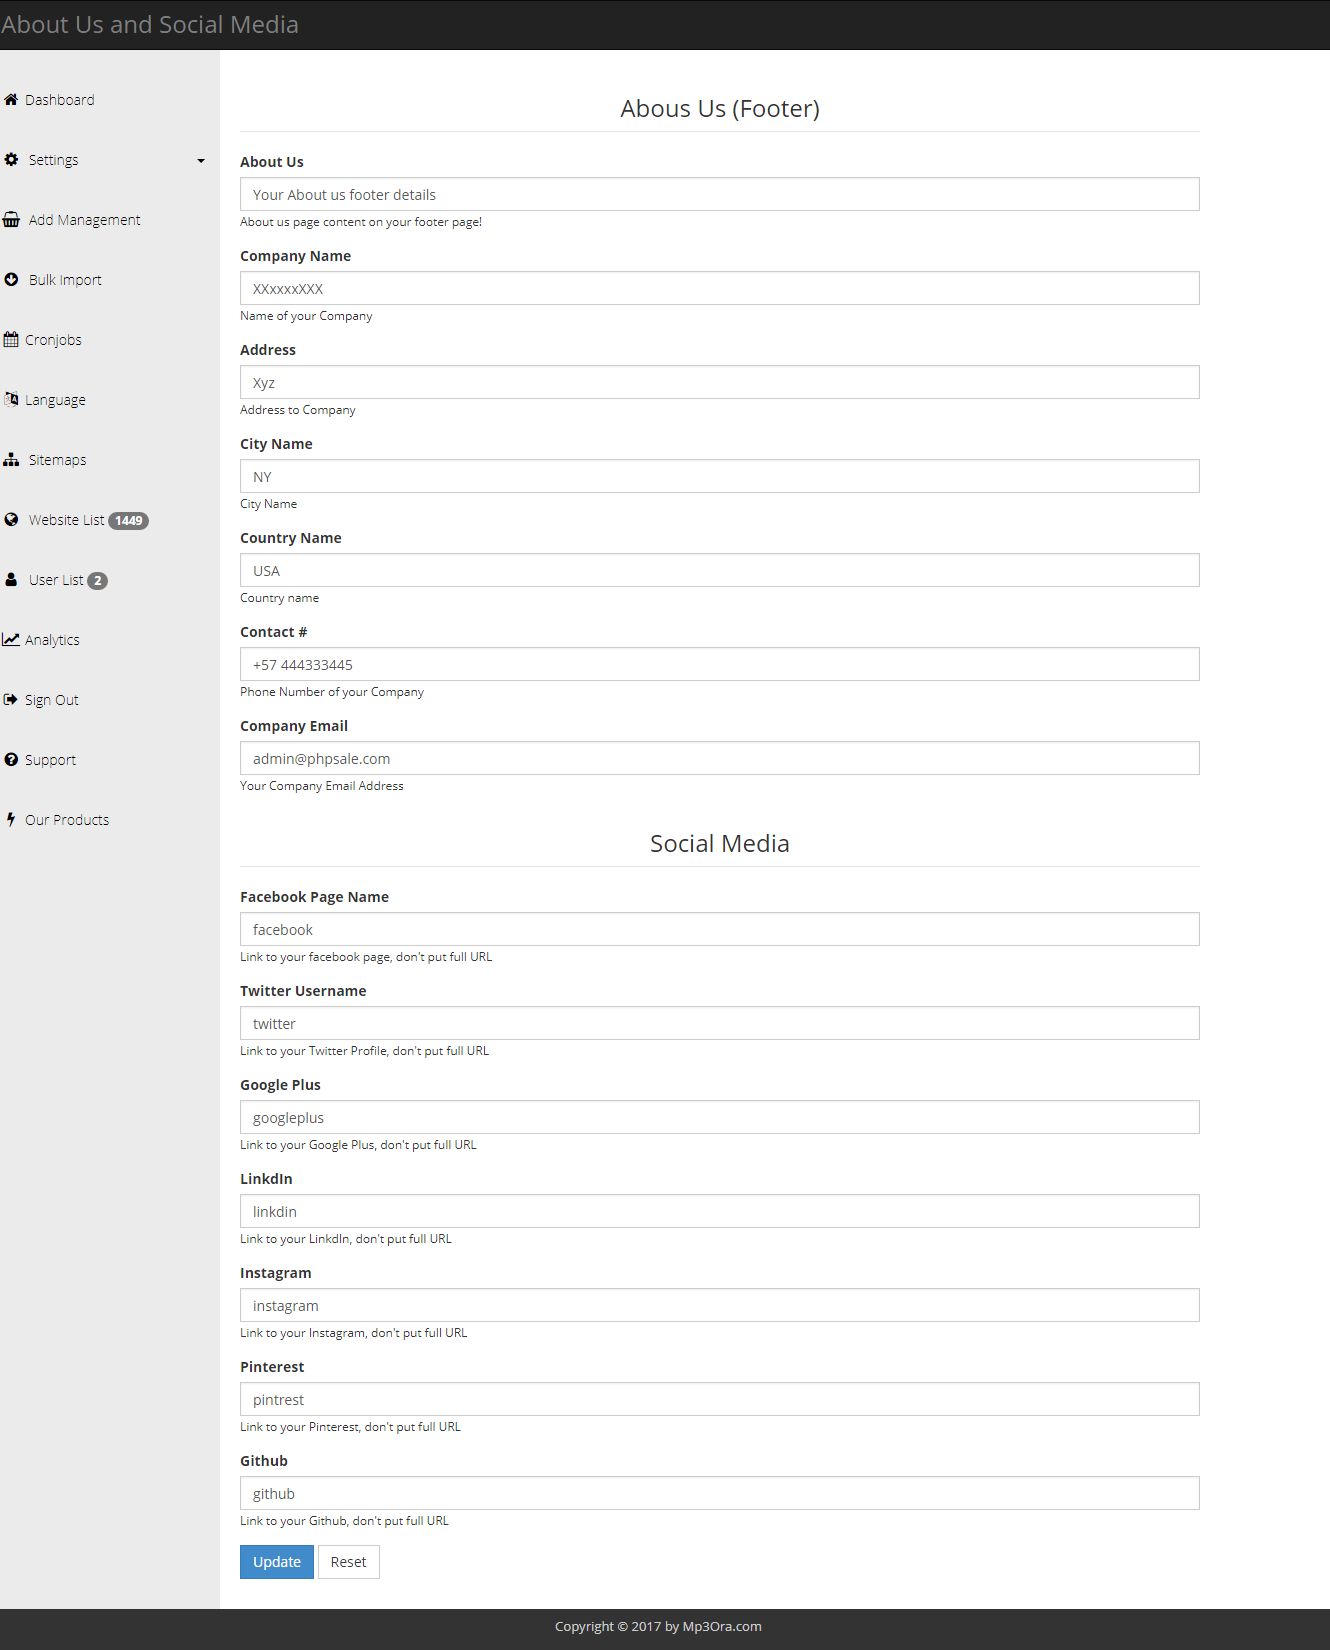Open the Cronjobs menu entry

click(x=53, y=340)
